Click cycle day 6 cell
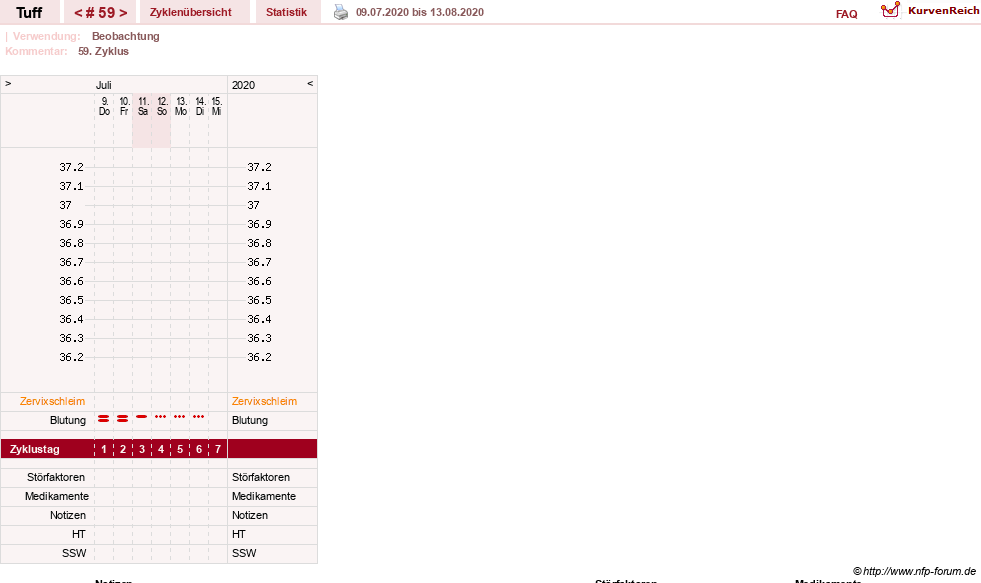 tap(199, 449)
